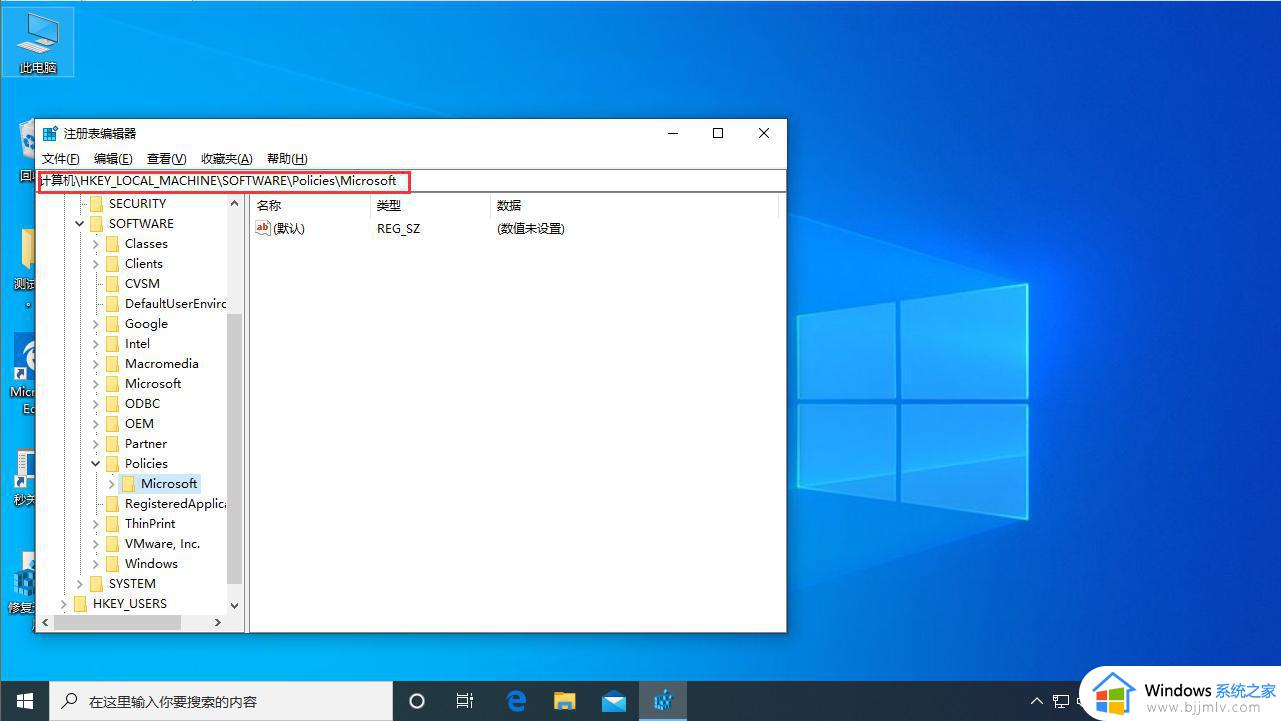Select the OEM folder icon
This screenshot has height=721, width=1281.
coord(112,424)
